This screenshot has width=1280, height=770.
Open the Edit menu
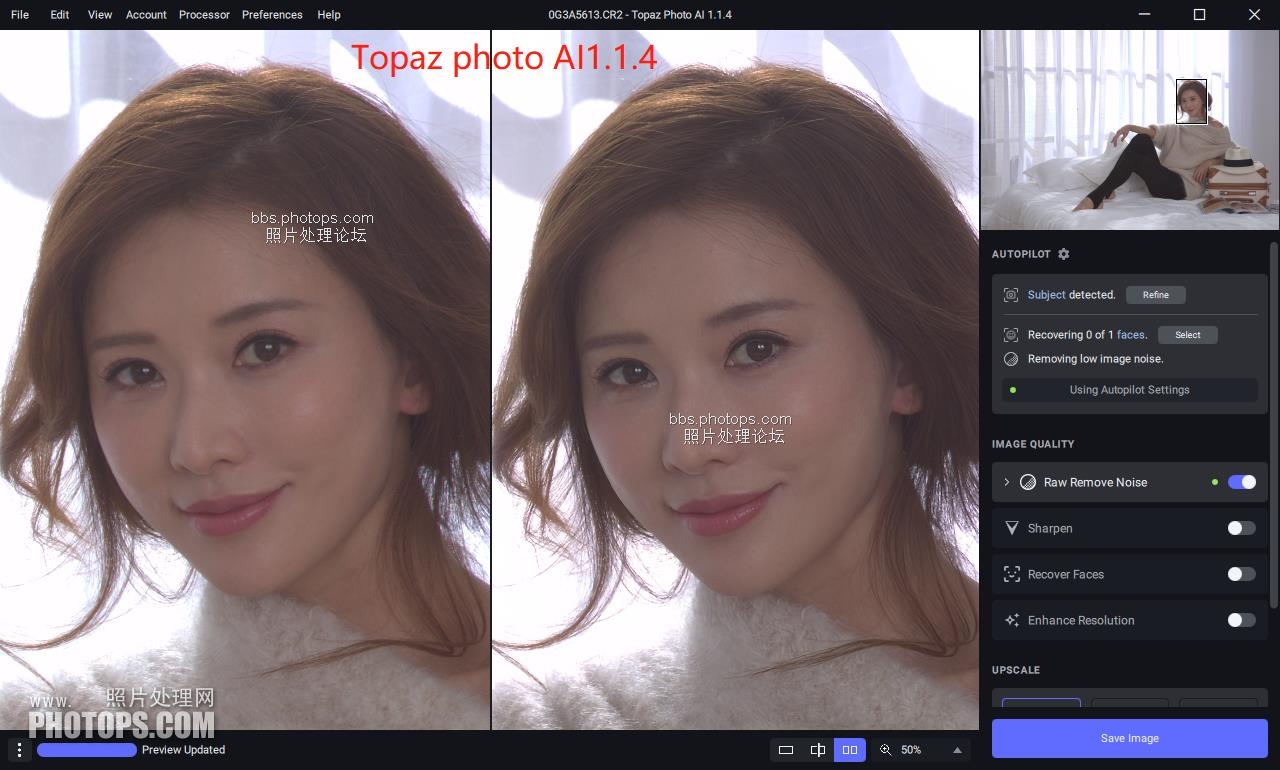60,15
